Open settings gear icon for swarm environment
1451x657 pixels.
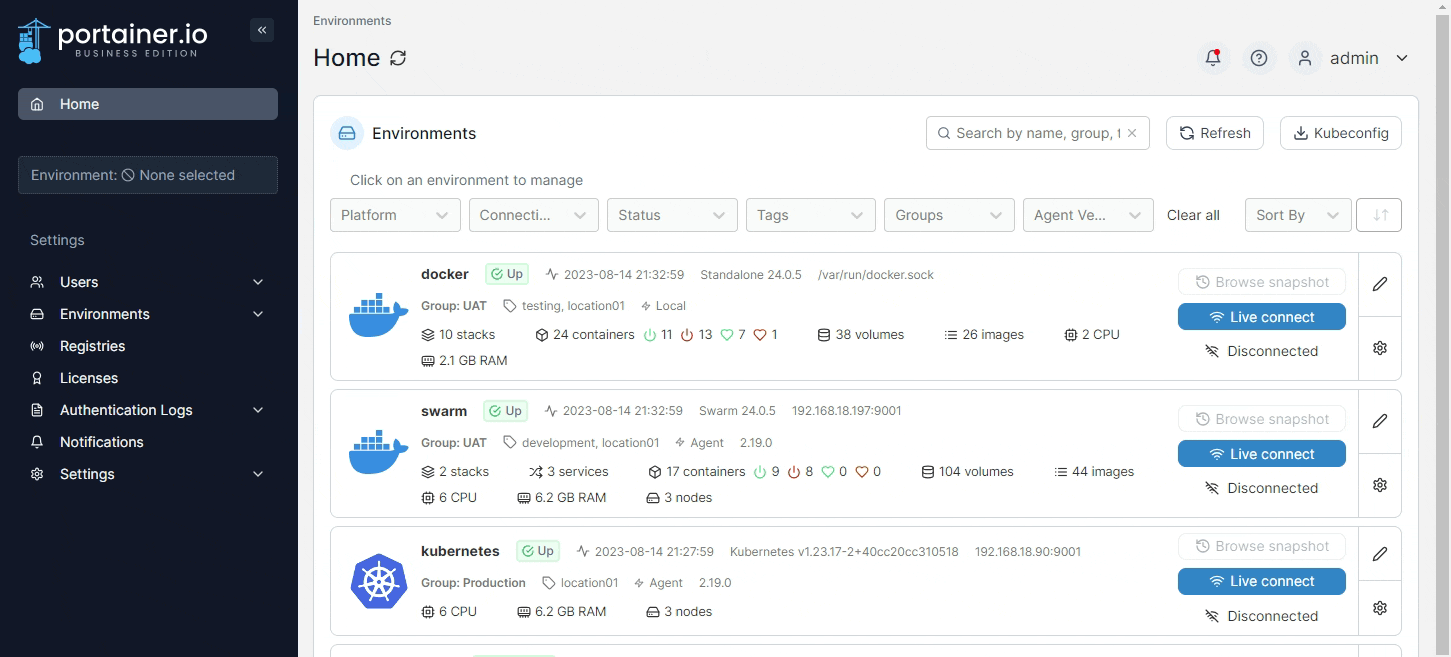[1380, 485]
